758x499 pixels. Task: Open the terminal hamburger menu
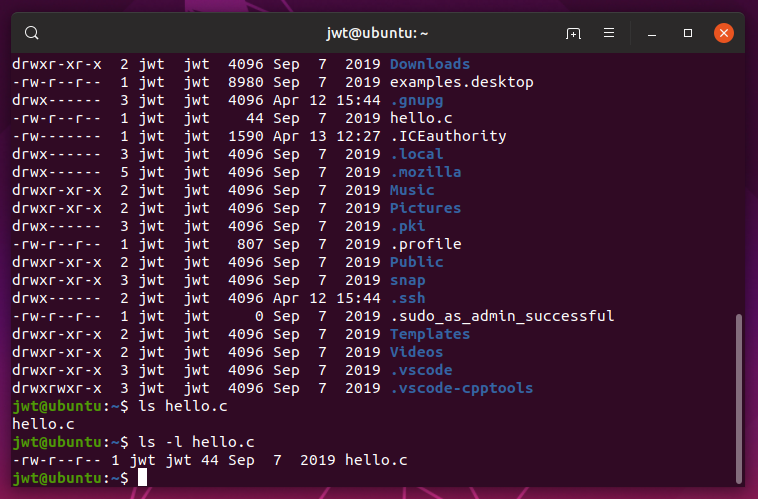point(609,33)
